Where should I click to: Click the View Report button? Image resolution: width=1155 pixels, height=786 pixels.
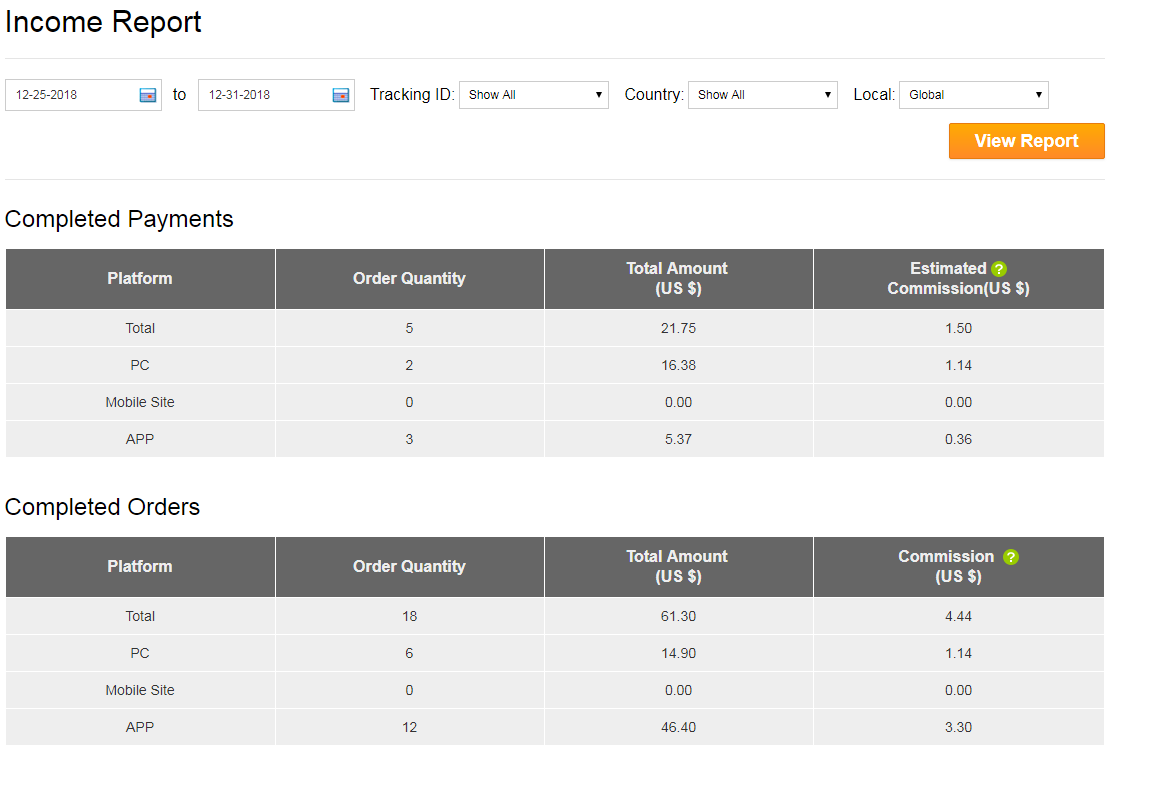(1026, 141)
